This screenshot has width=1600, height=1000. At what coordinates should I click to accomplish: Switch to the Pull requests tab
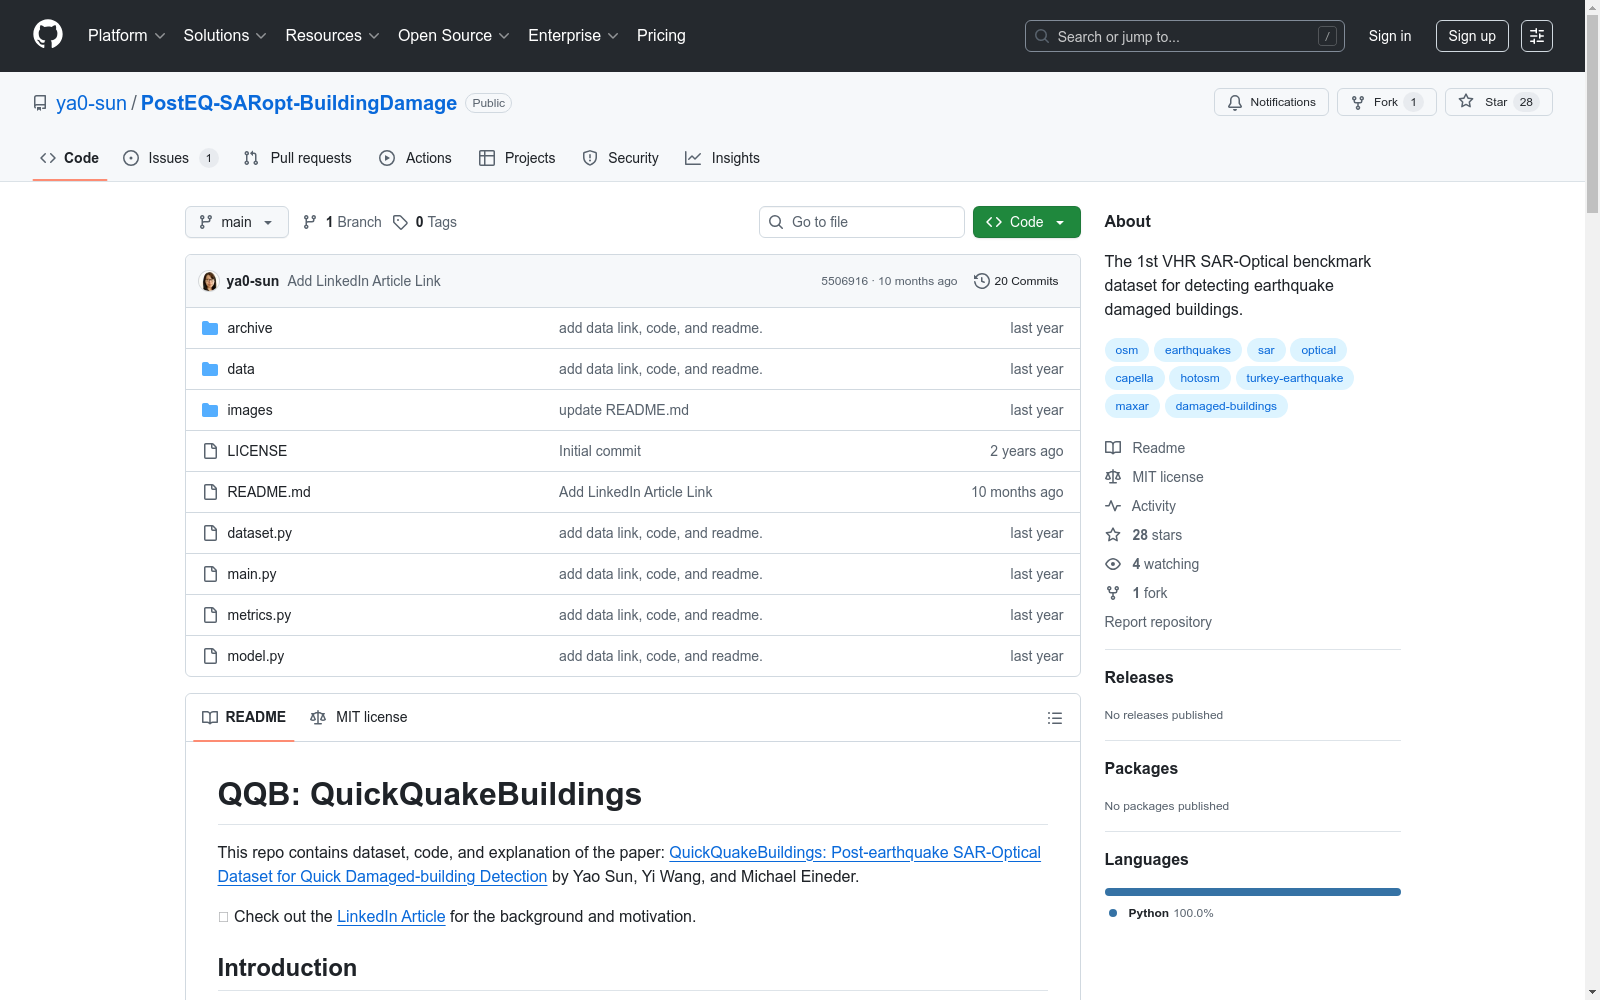point(298,158)
